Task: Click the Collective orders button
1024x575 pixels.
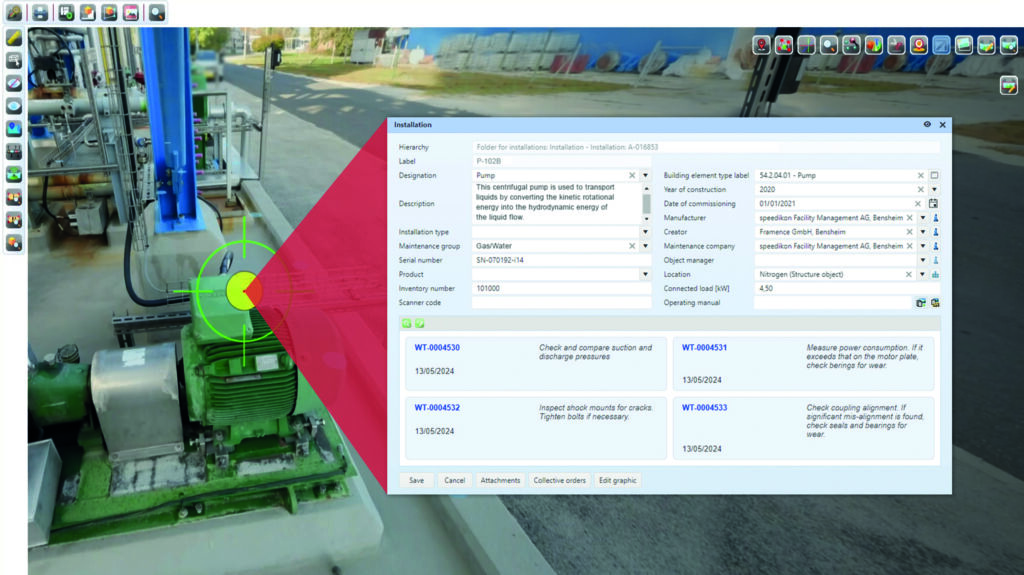Action: 559,480
